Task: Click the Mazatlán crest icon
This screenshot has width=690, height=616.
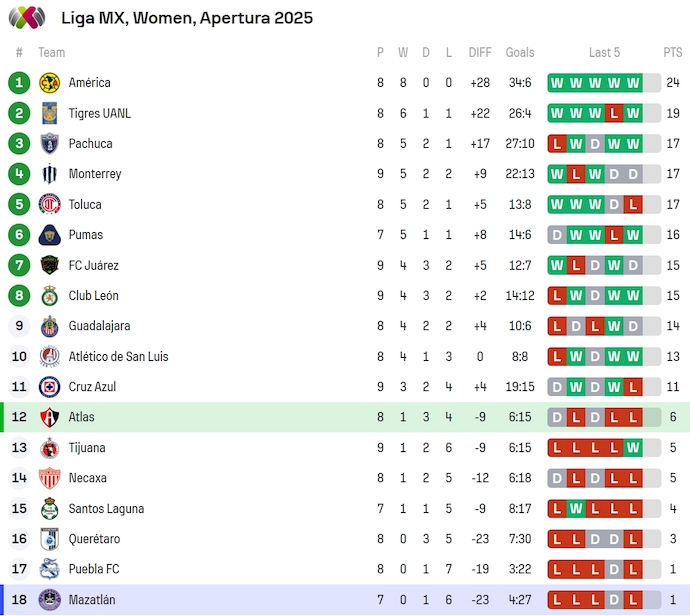Action: (x=49, y=600)
